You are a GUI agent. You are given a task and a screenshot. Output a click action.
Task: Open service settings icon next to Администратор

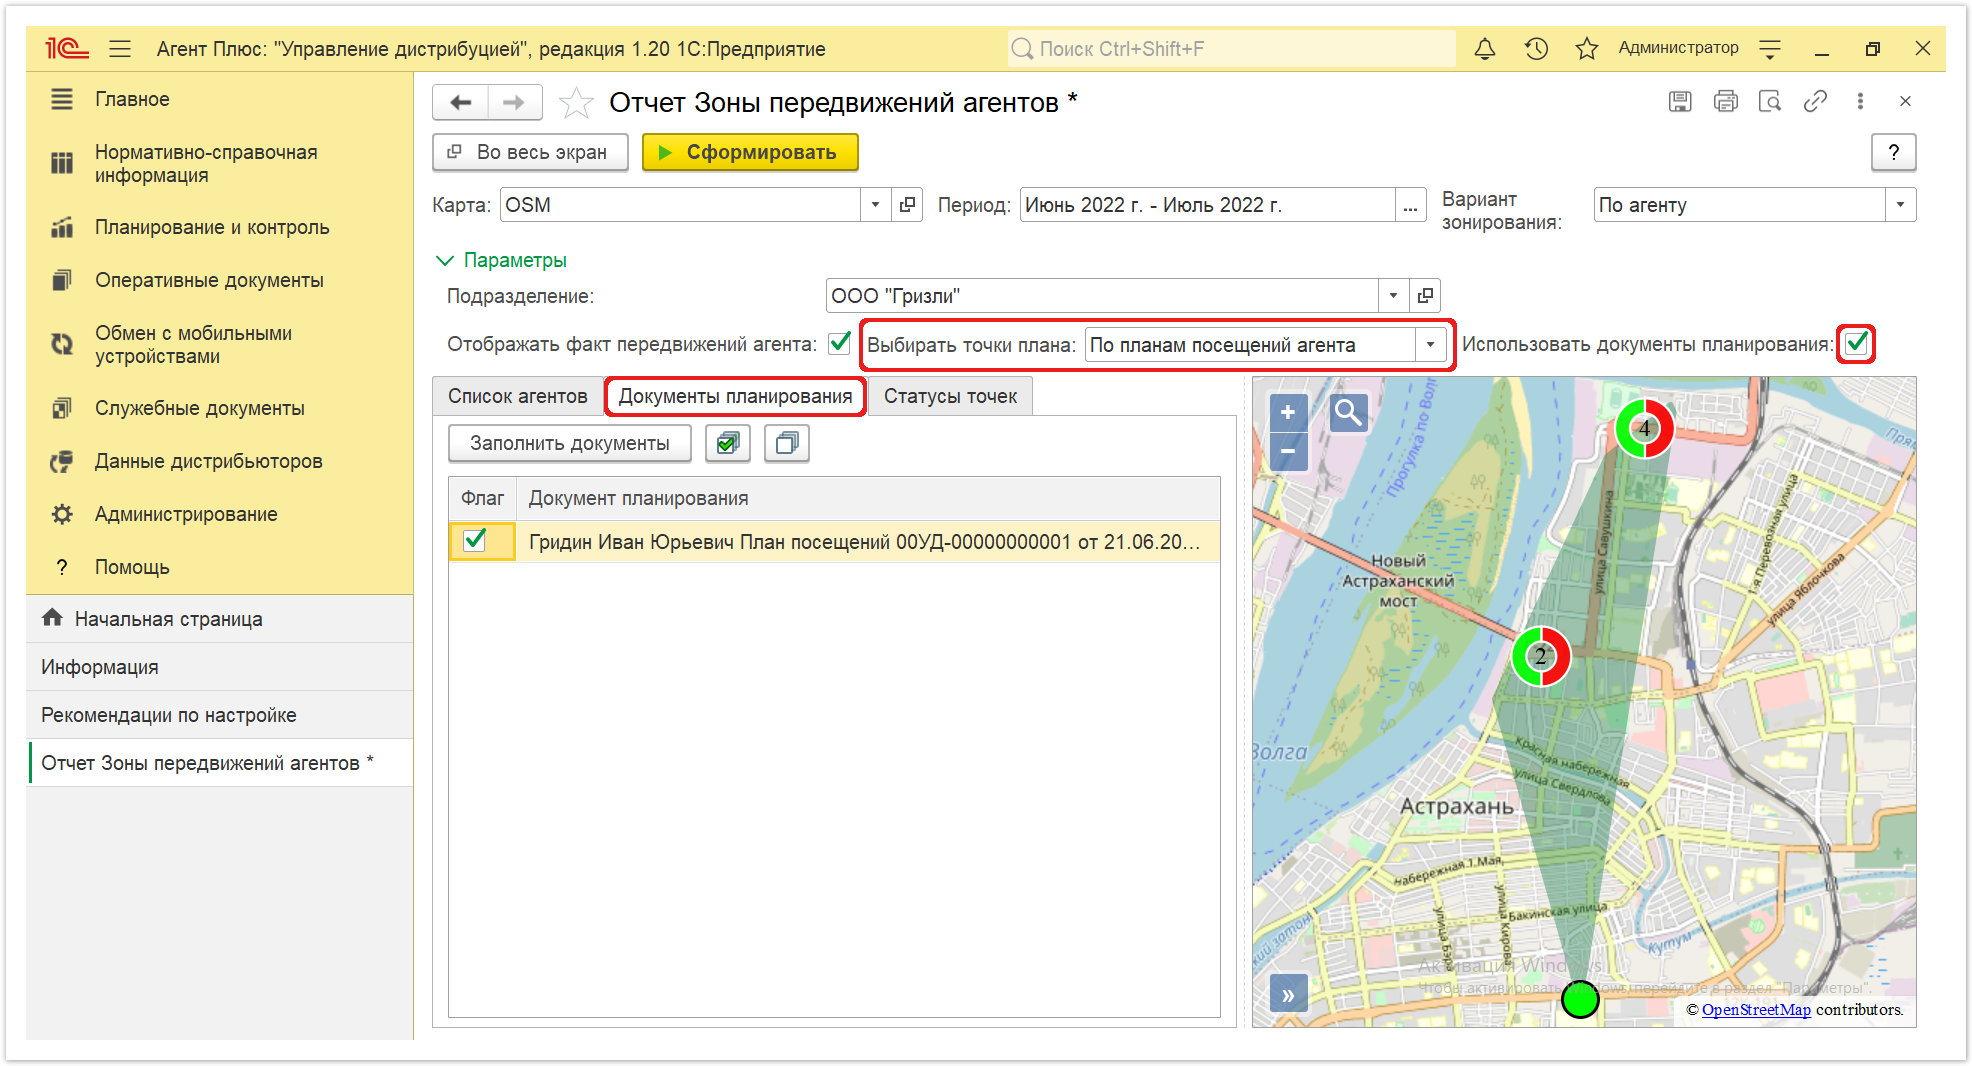click(1770, 48)
